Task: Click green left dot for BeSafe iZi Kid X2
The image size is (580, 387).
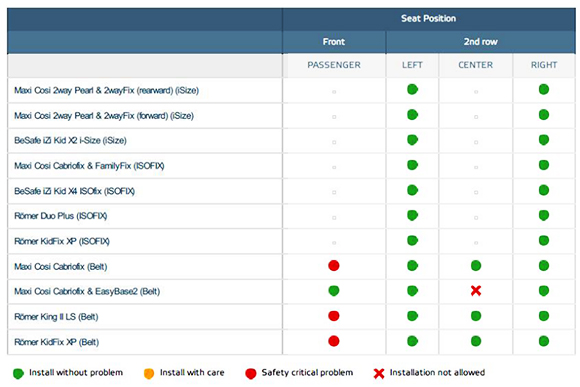Action: click(412, 140)
